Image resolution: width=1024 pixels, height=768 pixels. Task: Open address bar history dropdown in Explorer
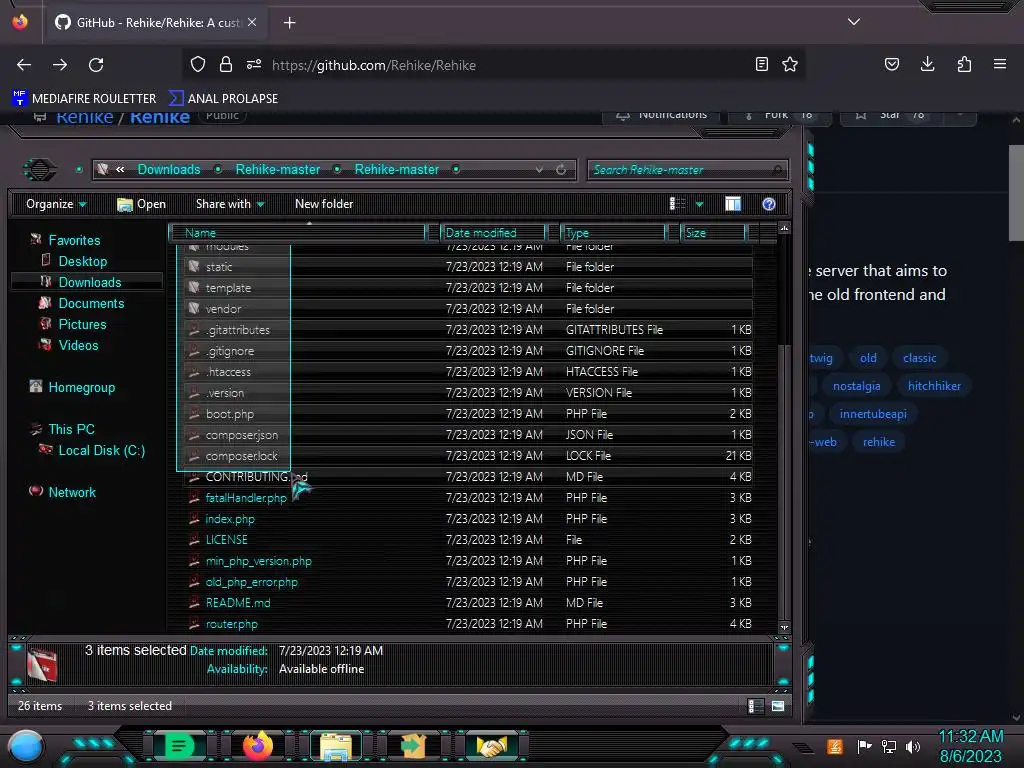[x=539, y=170]
